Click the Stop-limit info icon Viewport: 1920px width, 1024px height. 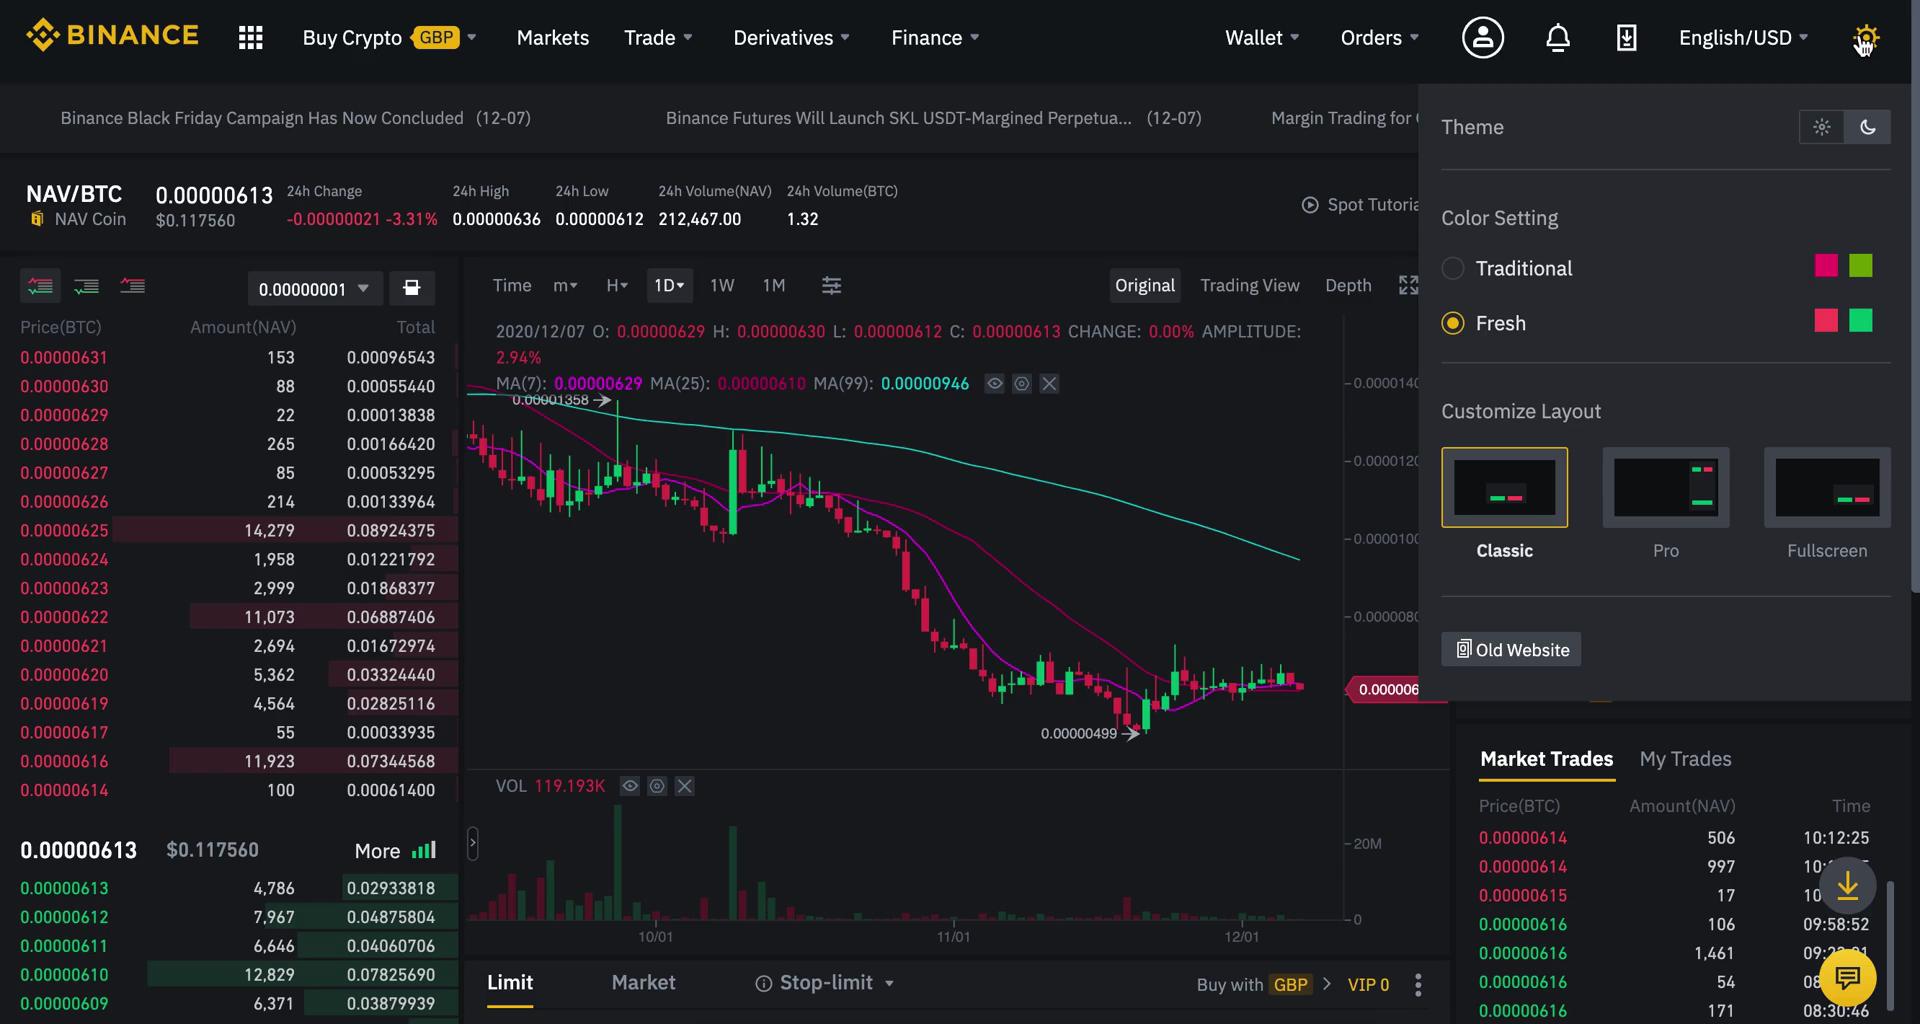coord(763,984)
